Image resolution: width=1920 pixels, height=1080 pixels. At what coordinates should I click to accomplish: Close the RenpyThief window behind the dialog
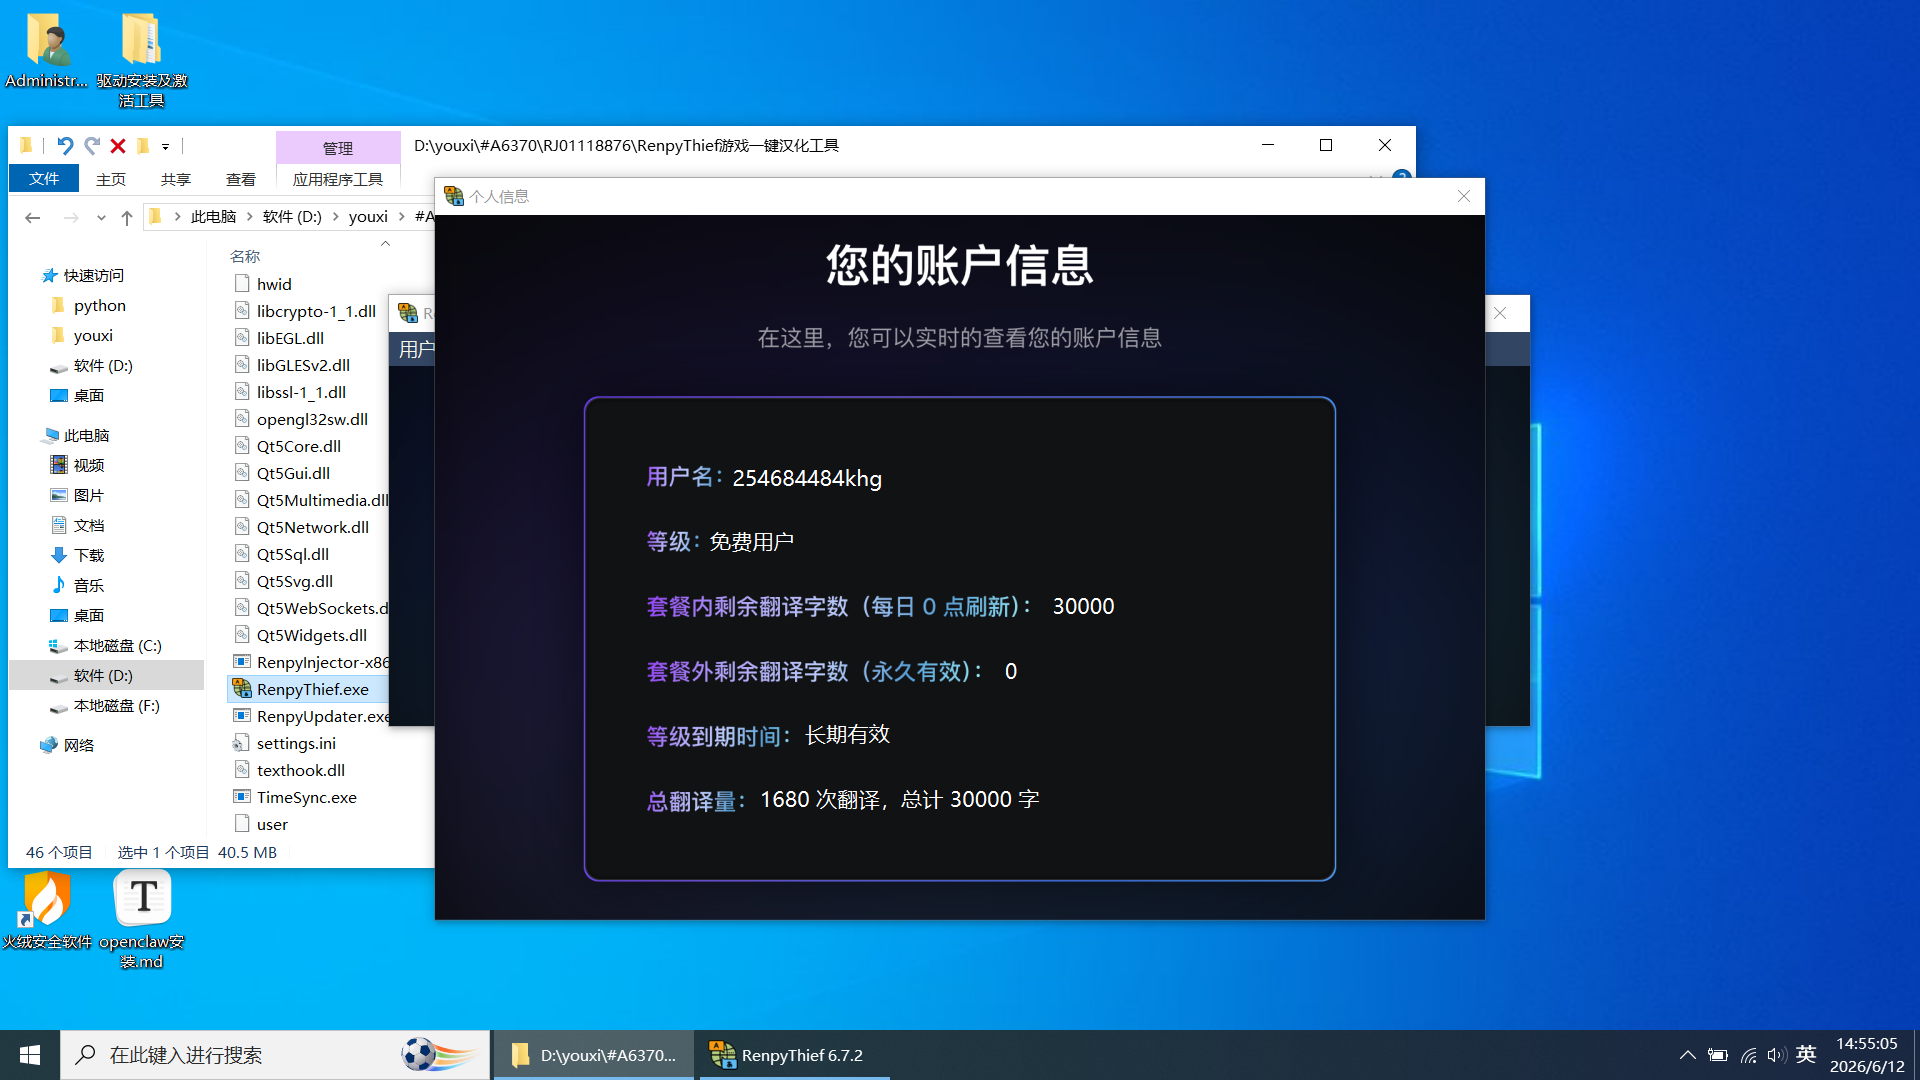[x=1500, y=313]
